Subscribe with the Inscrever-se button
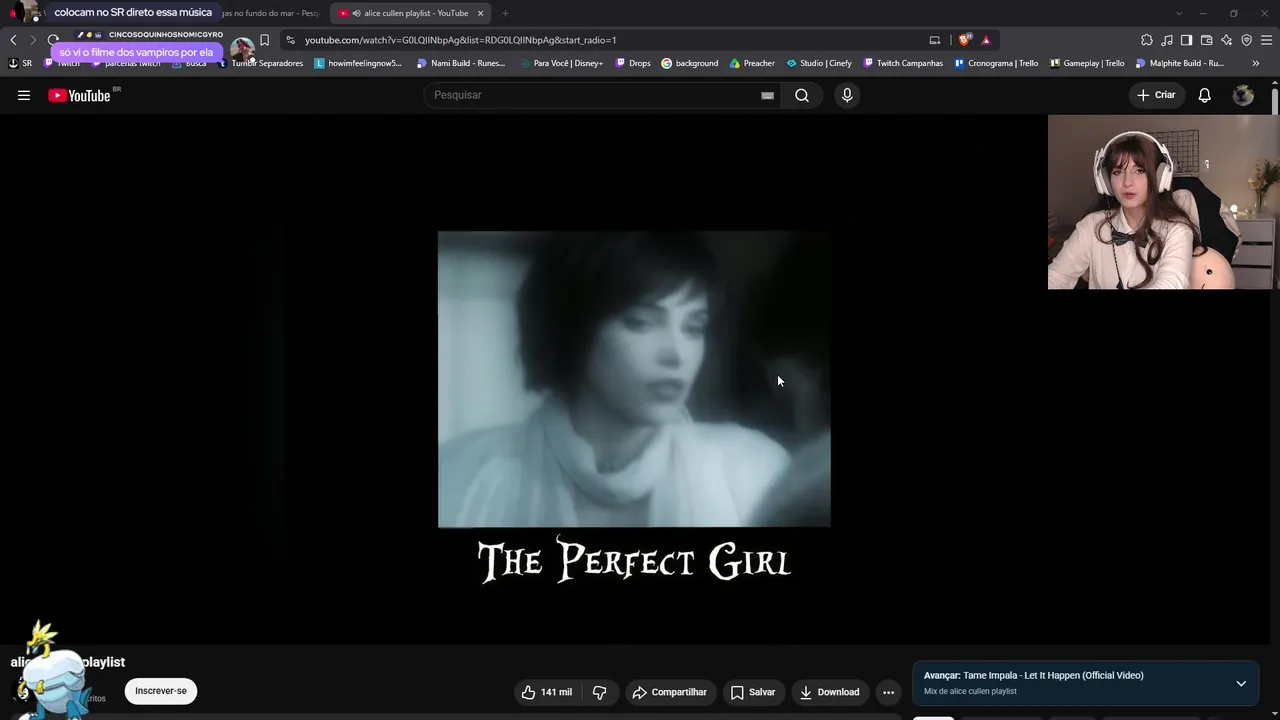This screenshot has width=1280, height=720. click(161, 691)
